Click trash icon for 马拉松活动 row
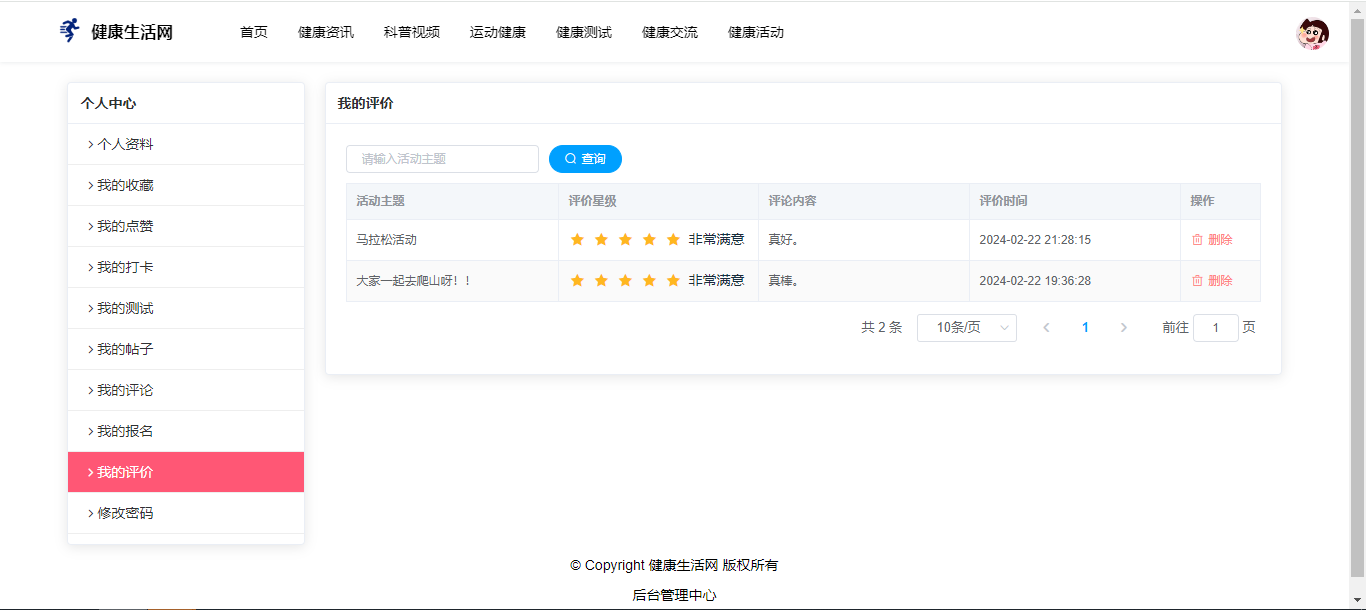Viewport: 1366px width, 610px height. (1197, 240)
